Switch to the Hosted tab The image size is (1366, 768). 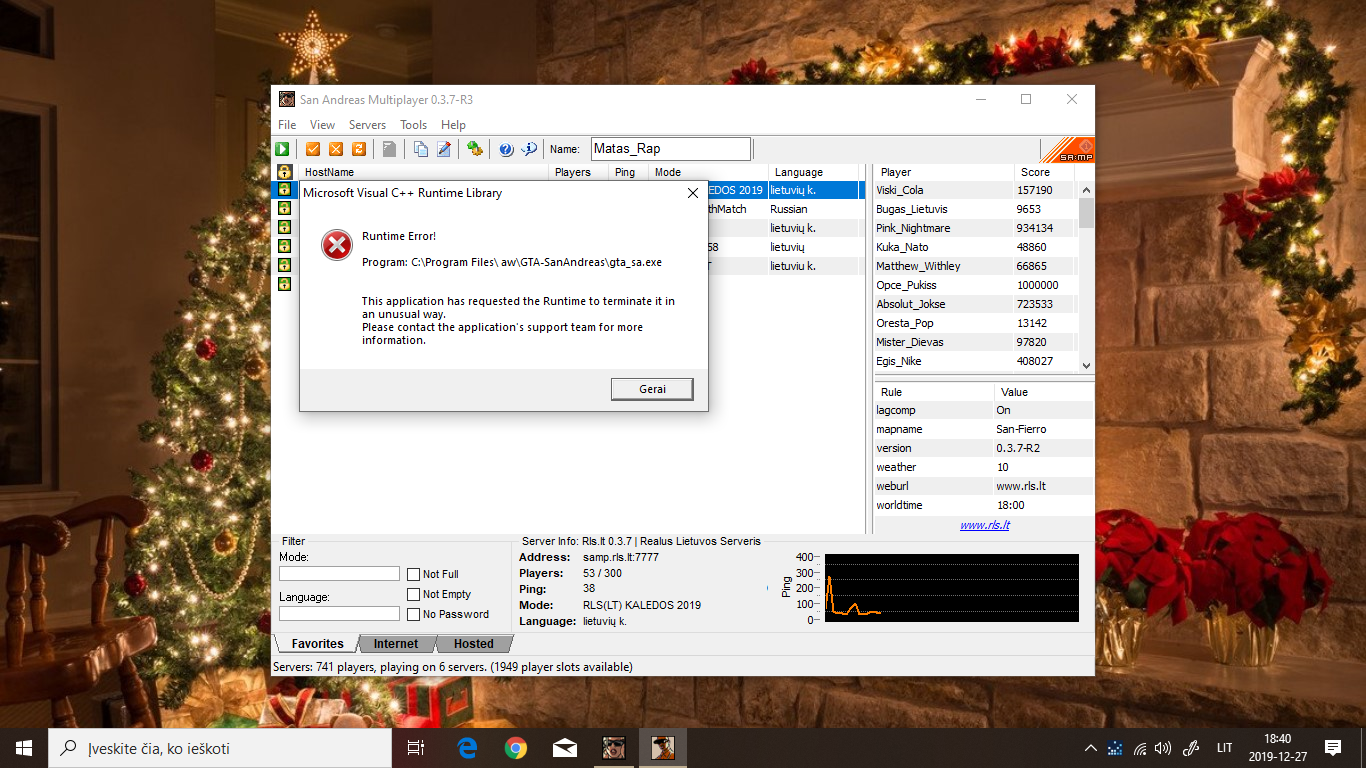(x=473, y=644)
